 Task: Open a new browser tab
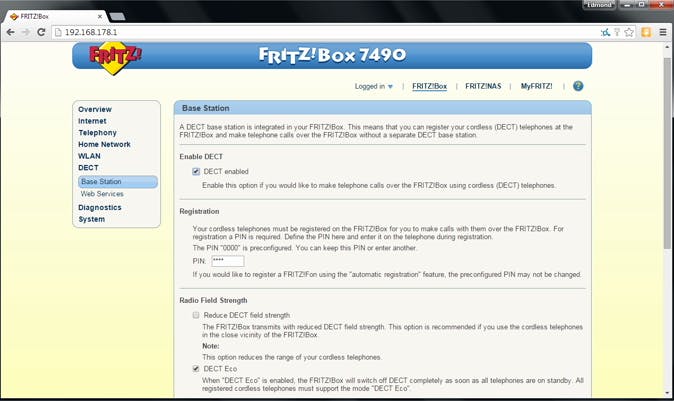pyautogui.click(x=117, y=16)
